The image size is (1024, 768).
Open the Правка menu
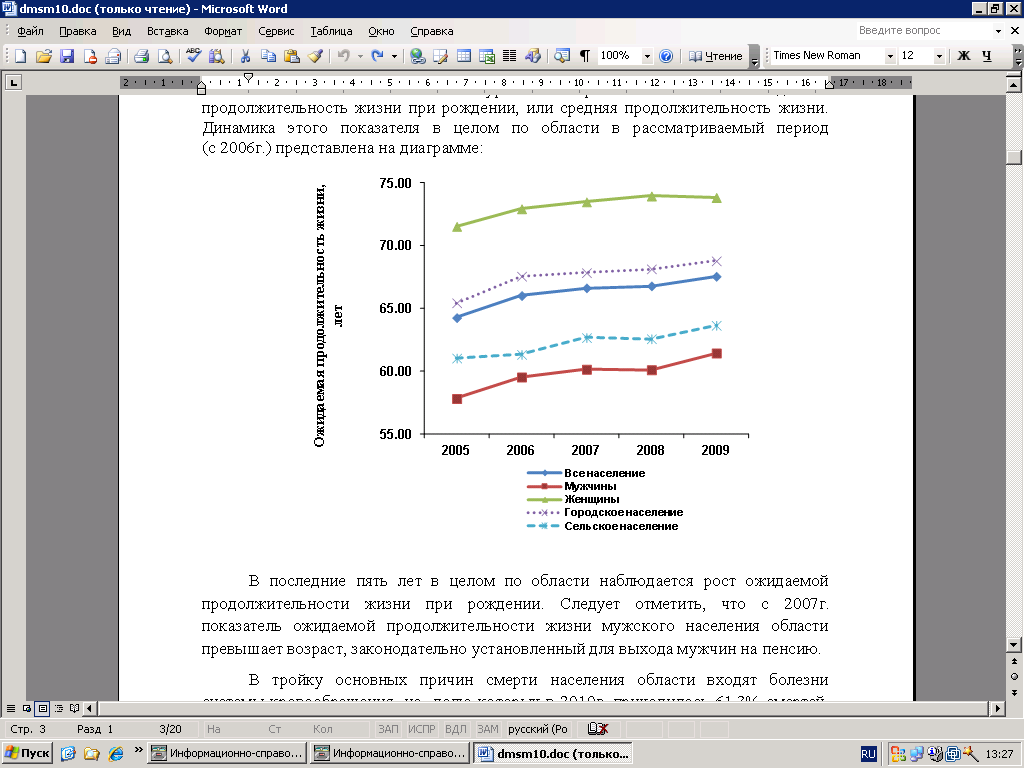click(78, 31)
